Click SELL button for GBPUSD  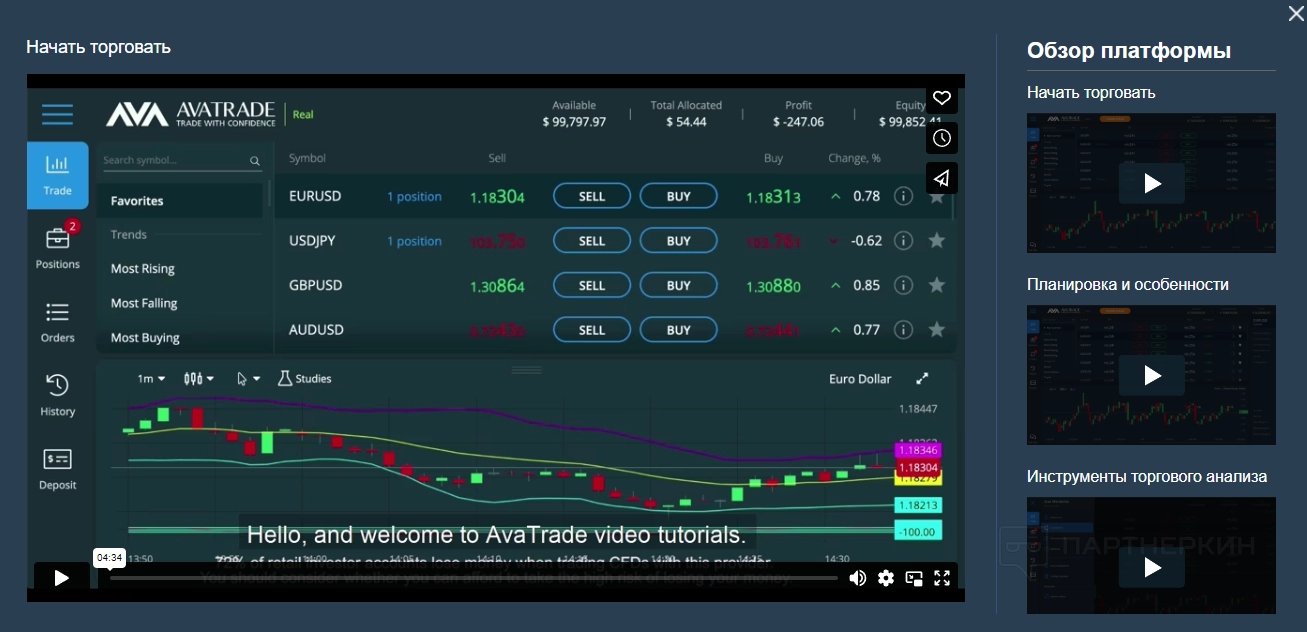click(592, 285)
